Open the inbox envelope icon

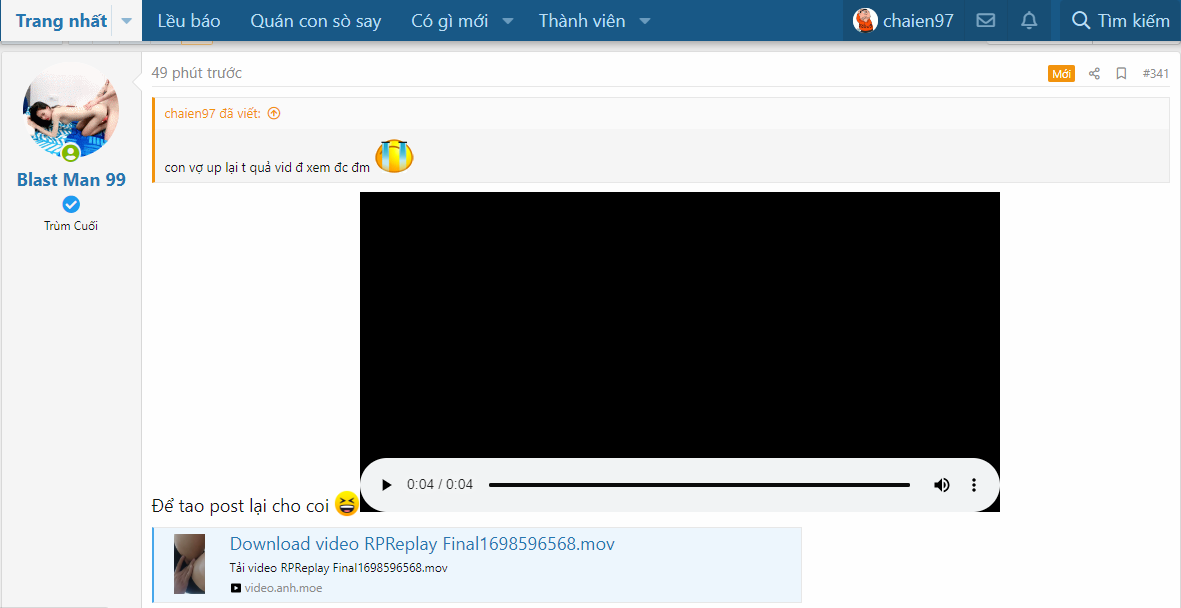[x=985, y=21]
